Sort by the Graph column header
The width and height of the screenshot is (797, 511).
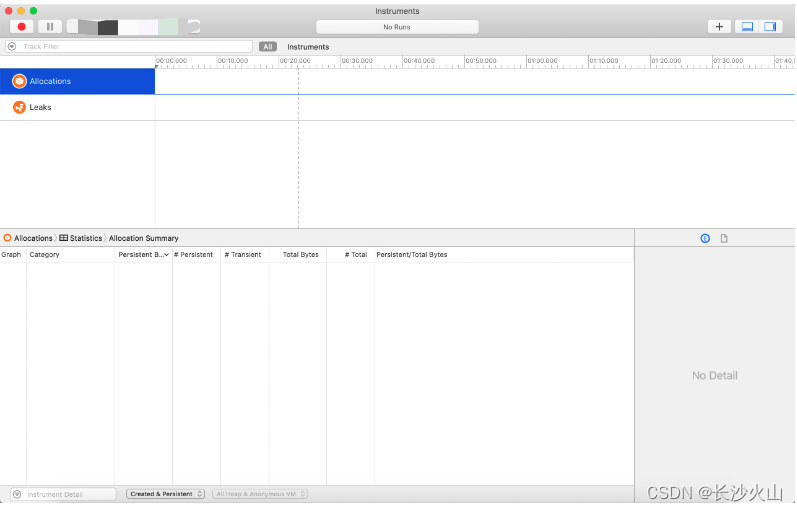click(x=11, y=255)
